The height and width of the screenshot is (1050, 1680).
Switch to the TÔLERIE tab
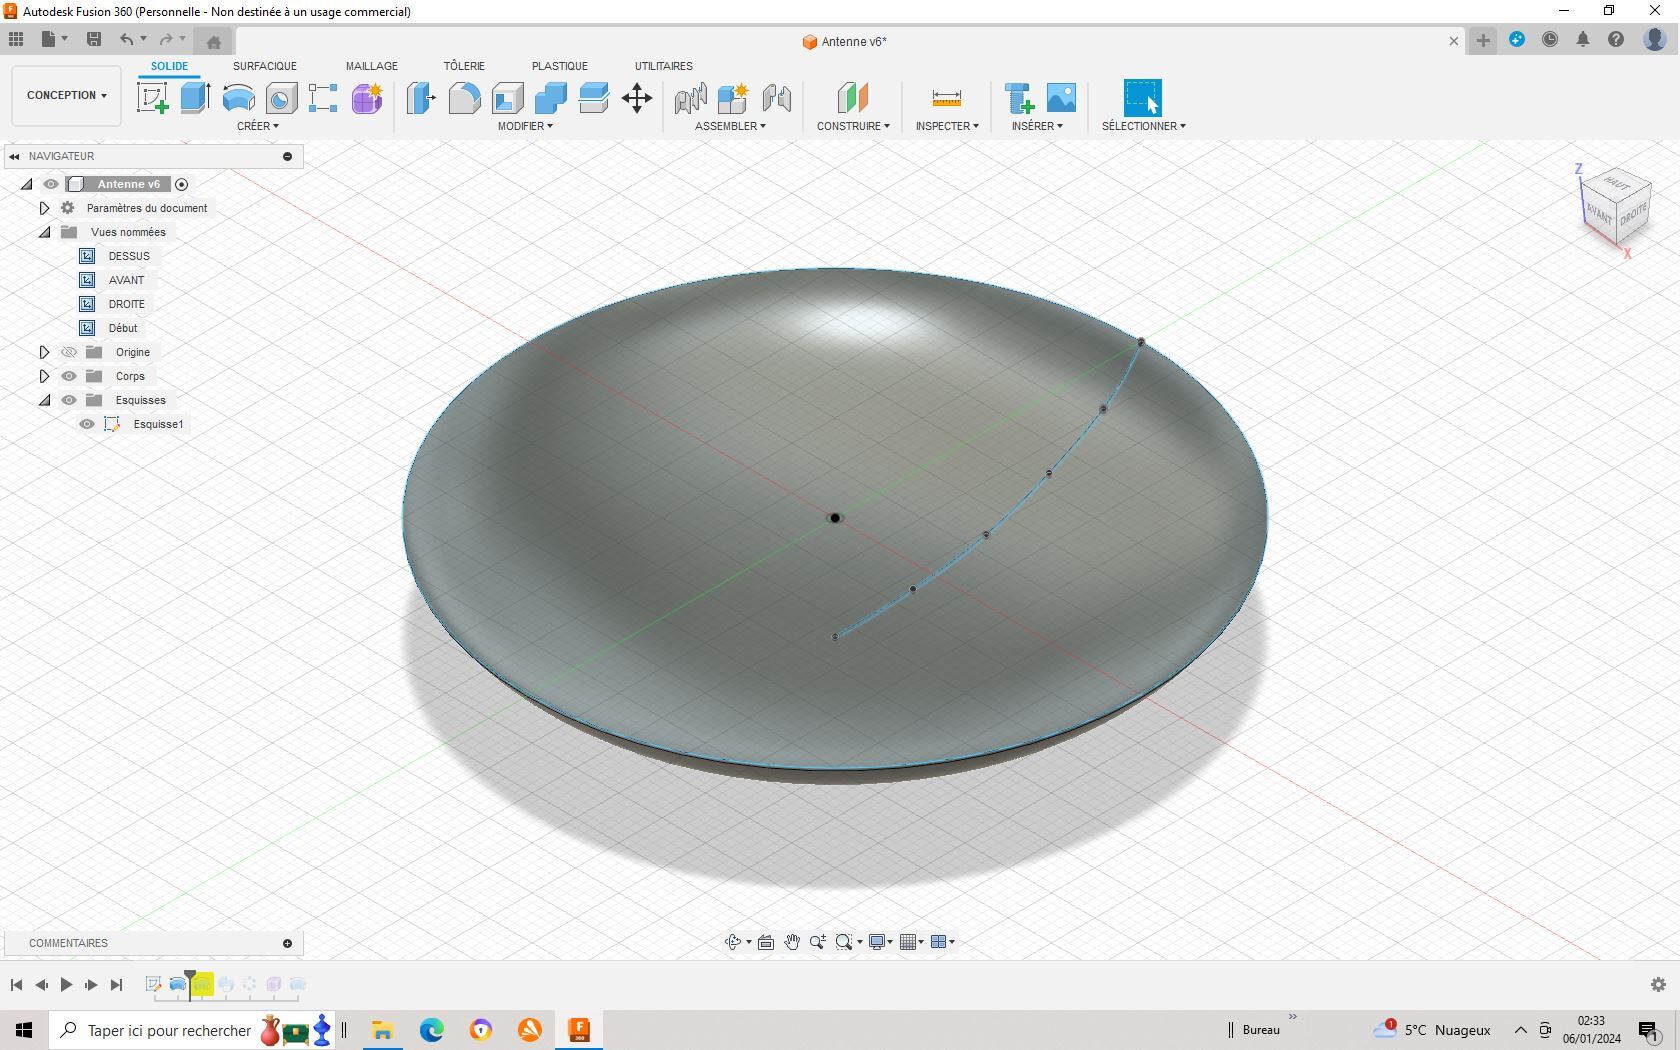(x=464, y=66)
